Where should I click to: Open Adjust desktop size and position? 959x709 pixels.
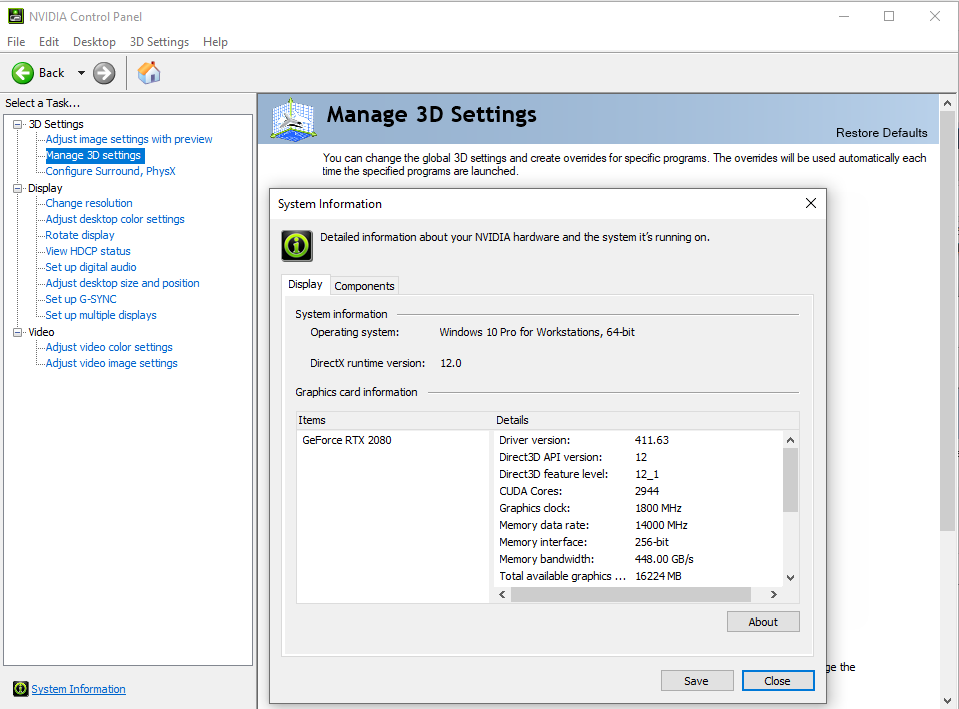pyautogui.click(x=122, y=283)
